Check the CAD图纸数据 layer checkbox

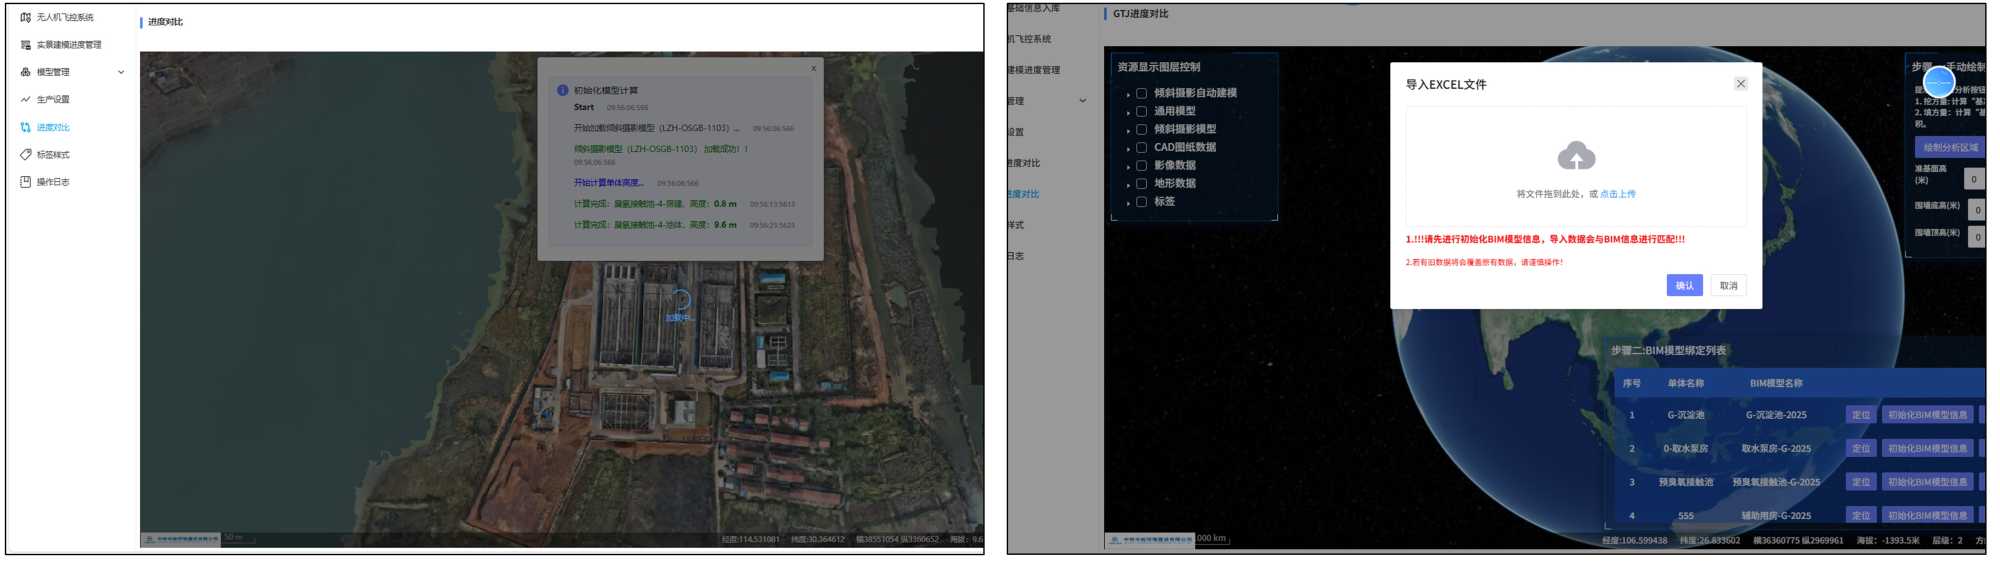coord(1141,147)
